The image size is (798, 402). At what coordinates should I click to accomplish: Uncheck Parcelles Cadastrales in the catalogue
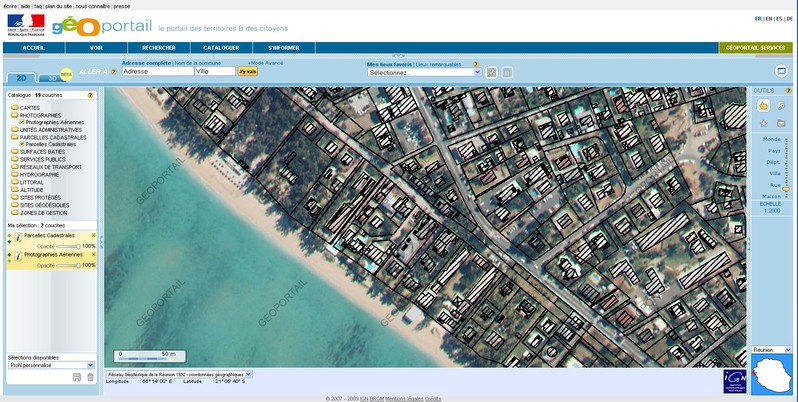pyautogui.click(x=22, y=143)
